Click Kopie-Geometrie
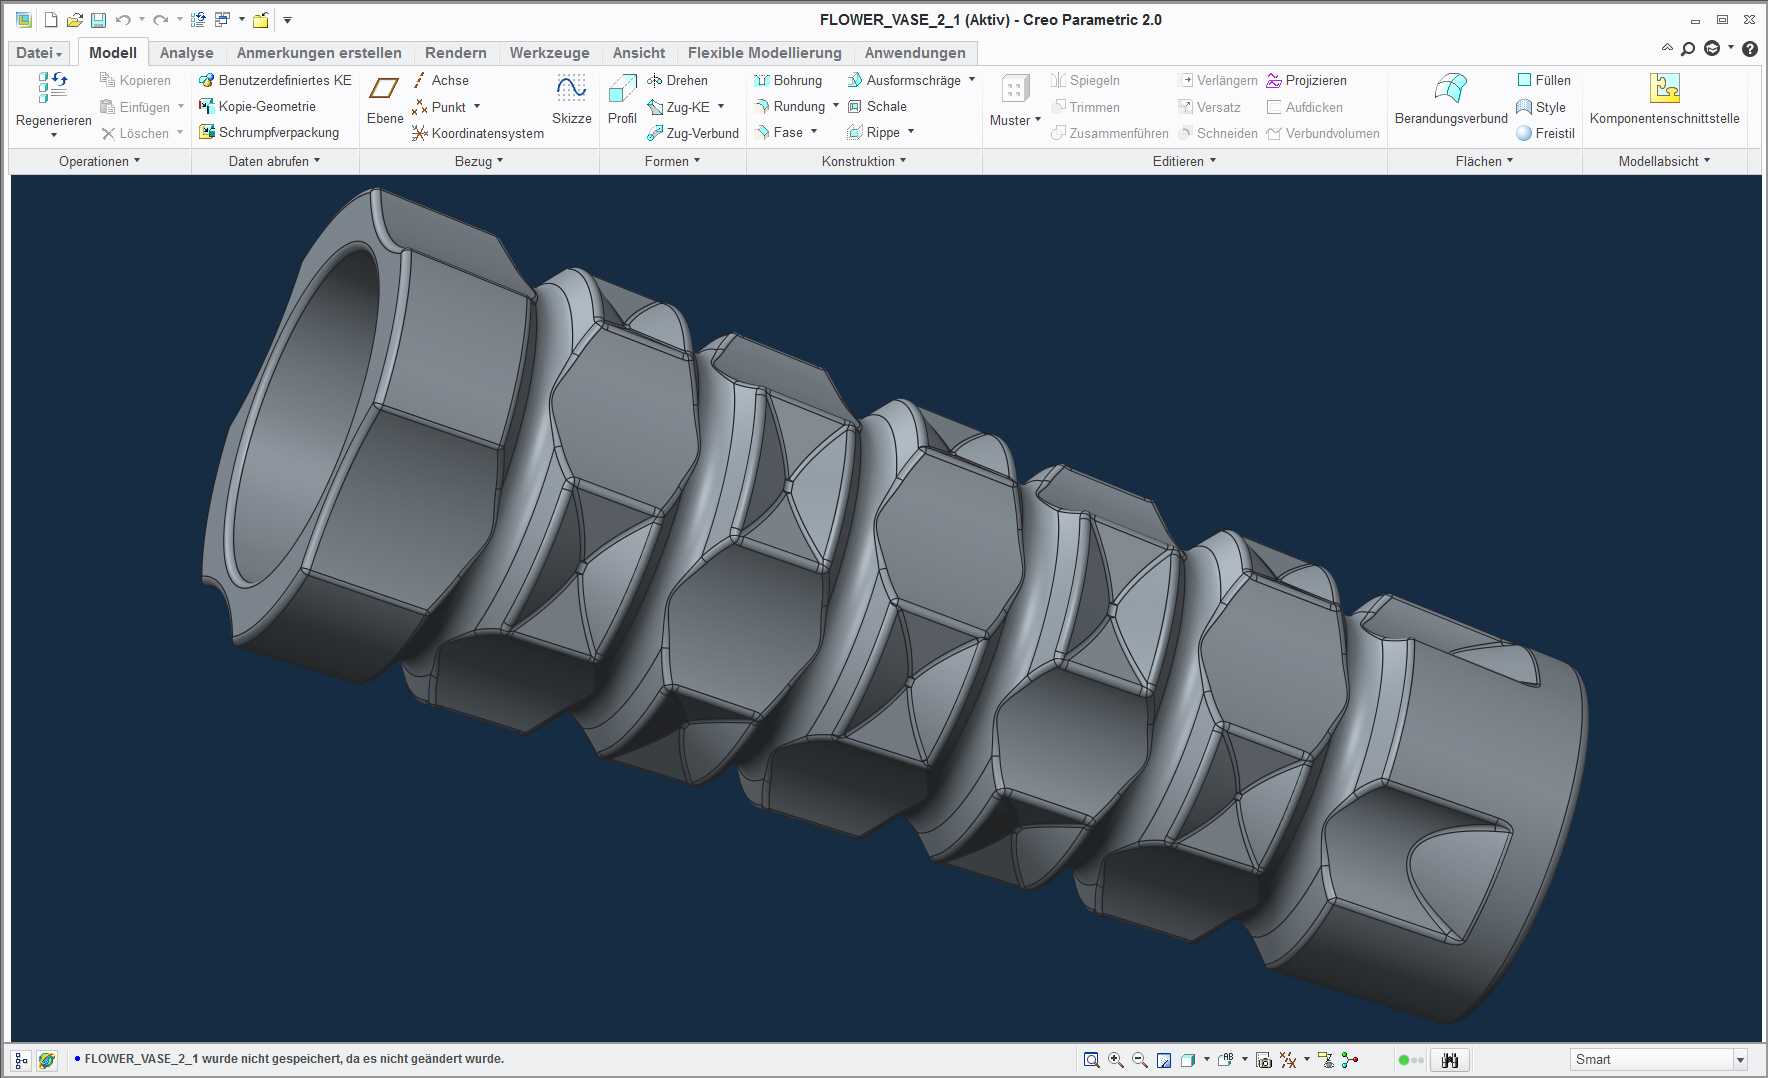 pos(257,106)
